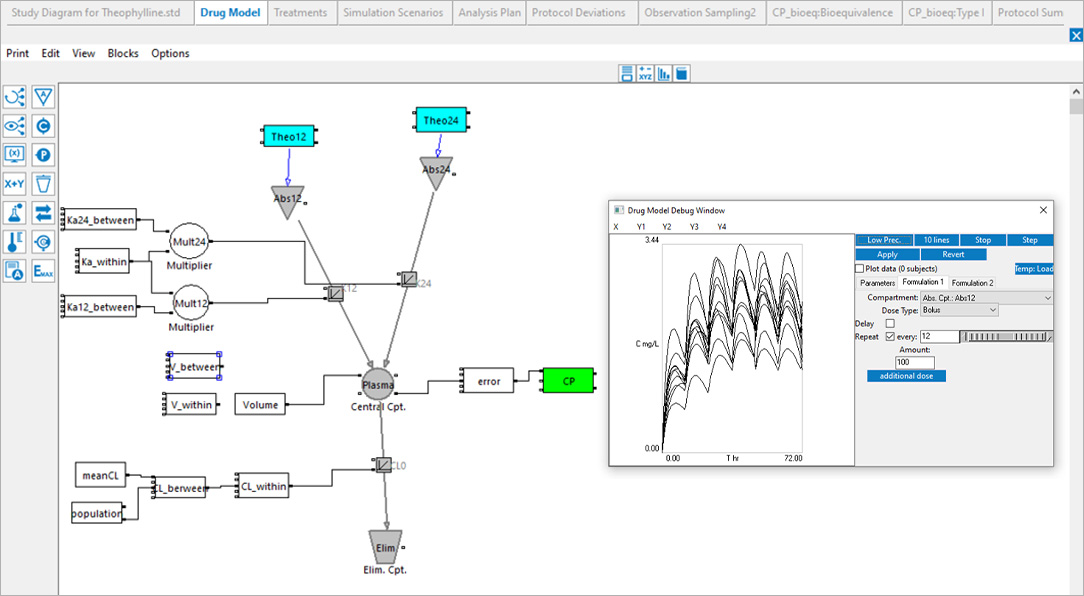Open the Print menu
Viewport: 1084px width, 596px height.
coord(18,53)
